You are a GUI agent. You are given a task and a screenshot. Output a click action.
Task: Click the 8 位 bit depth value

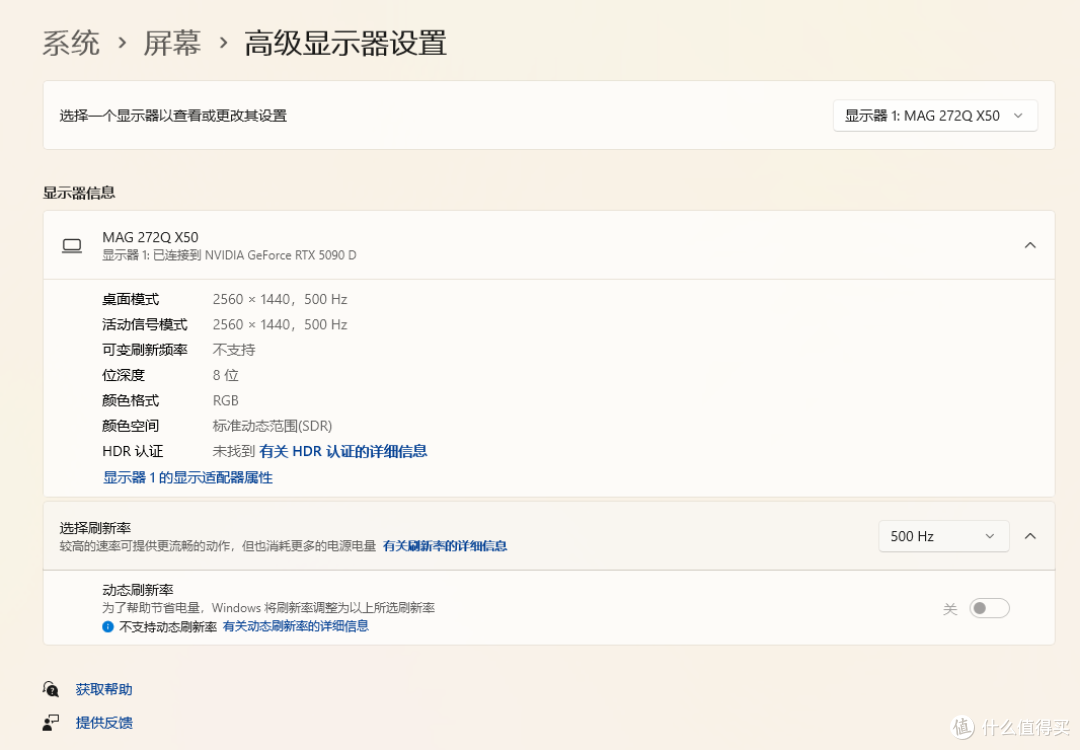225,375
